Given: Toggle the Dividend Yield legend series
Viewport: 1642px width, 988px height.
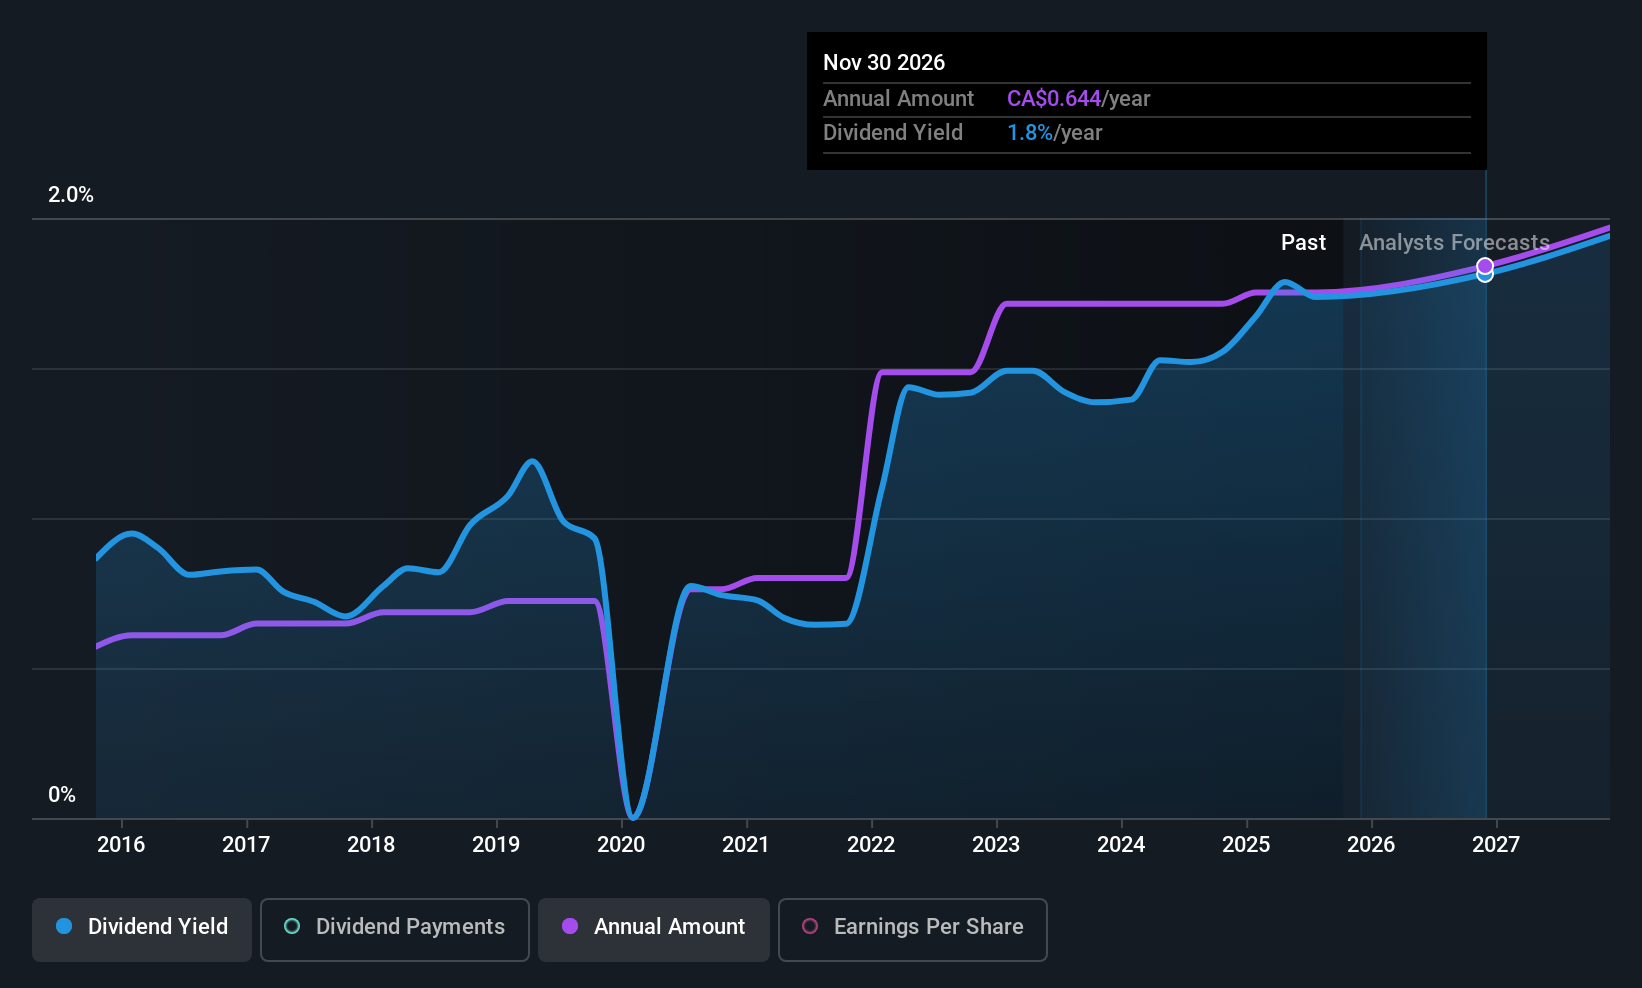Looking at the screenshot, I should [142, 928].
